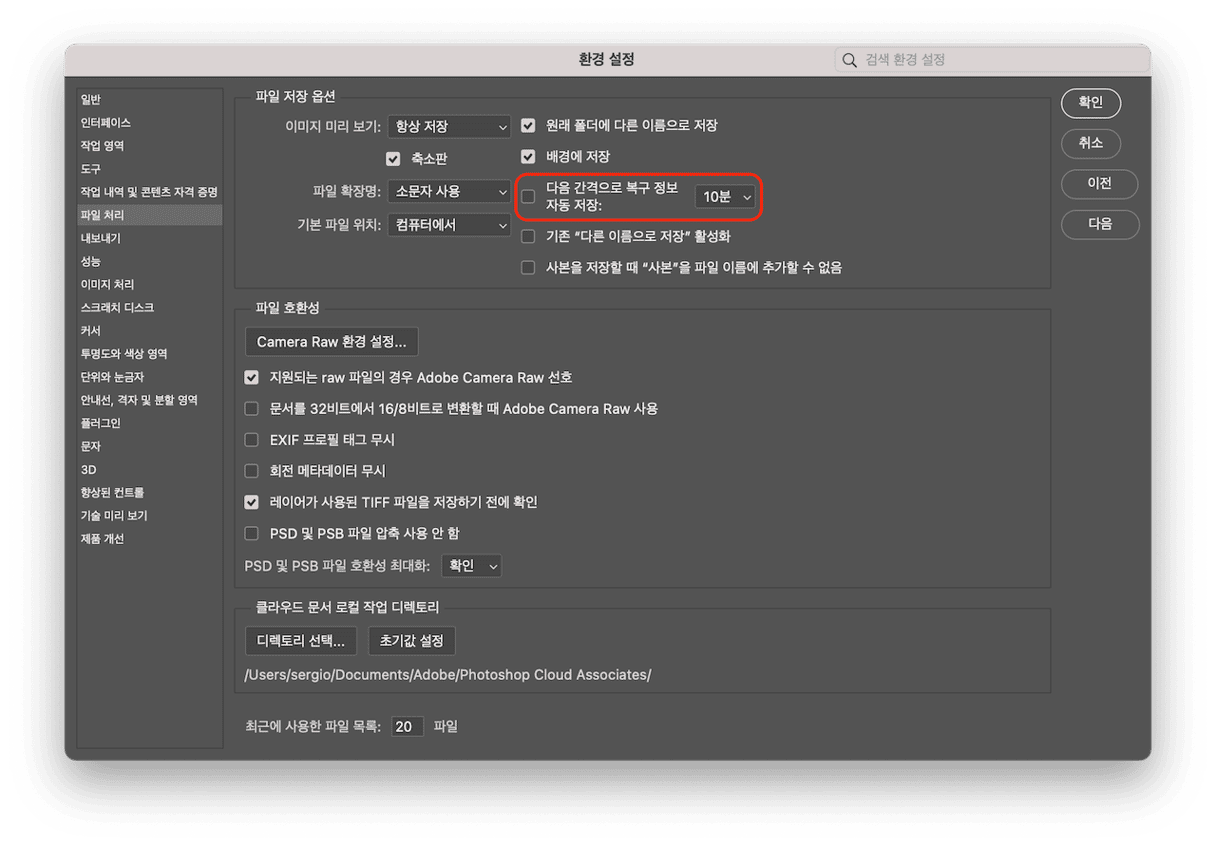Screen dimensions: 1216x846
Task: Click the 확인 button
Action: coord(1090,103)
